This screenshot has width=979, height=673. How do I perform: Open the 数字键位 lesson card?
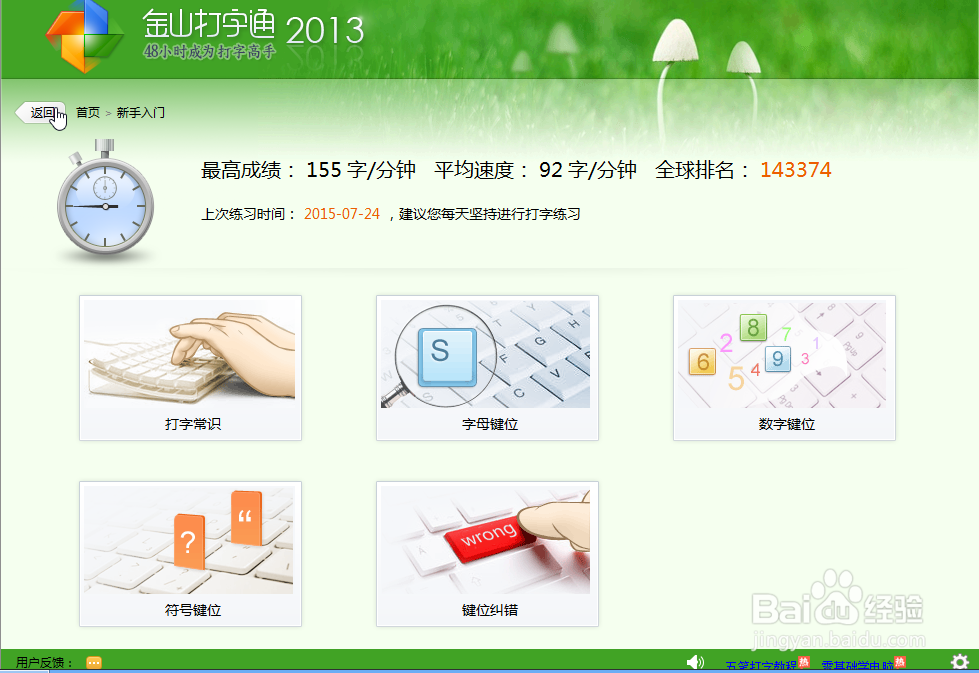[x=784, y=368]
